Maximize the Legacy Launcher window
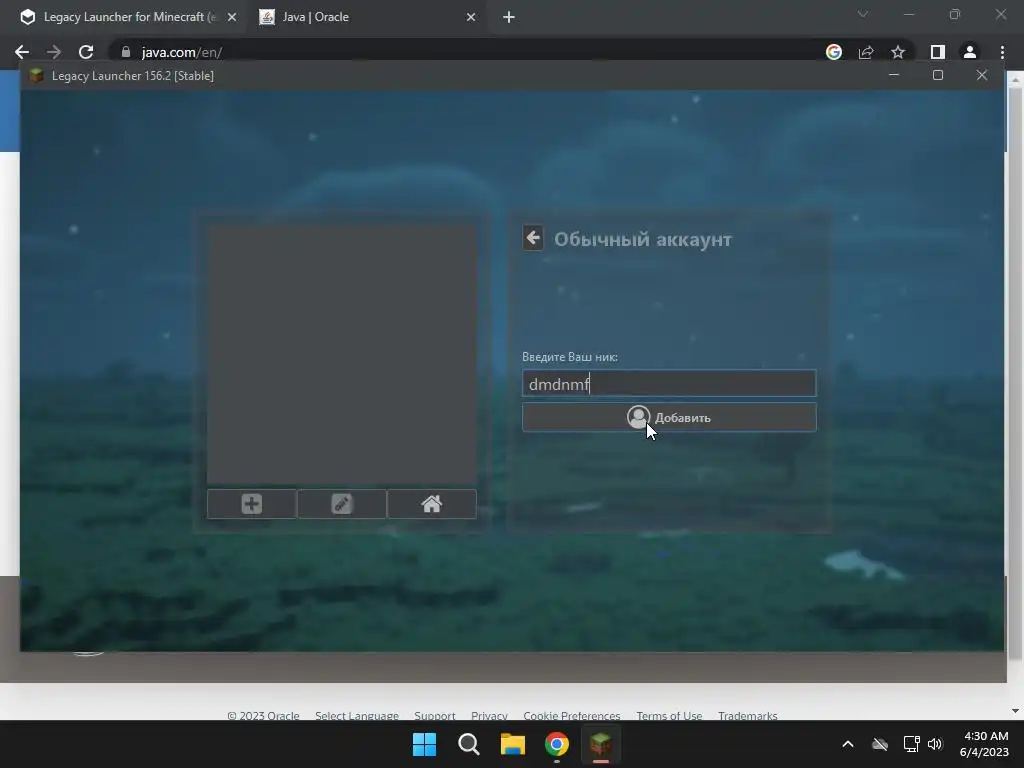The width and height of the screenshot is (1024, 768). point(938,75)
